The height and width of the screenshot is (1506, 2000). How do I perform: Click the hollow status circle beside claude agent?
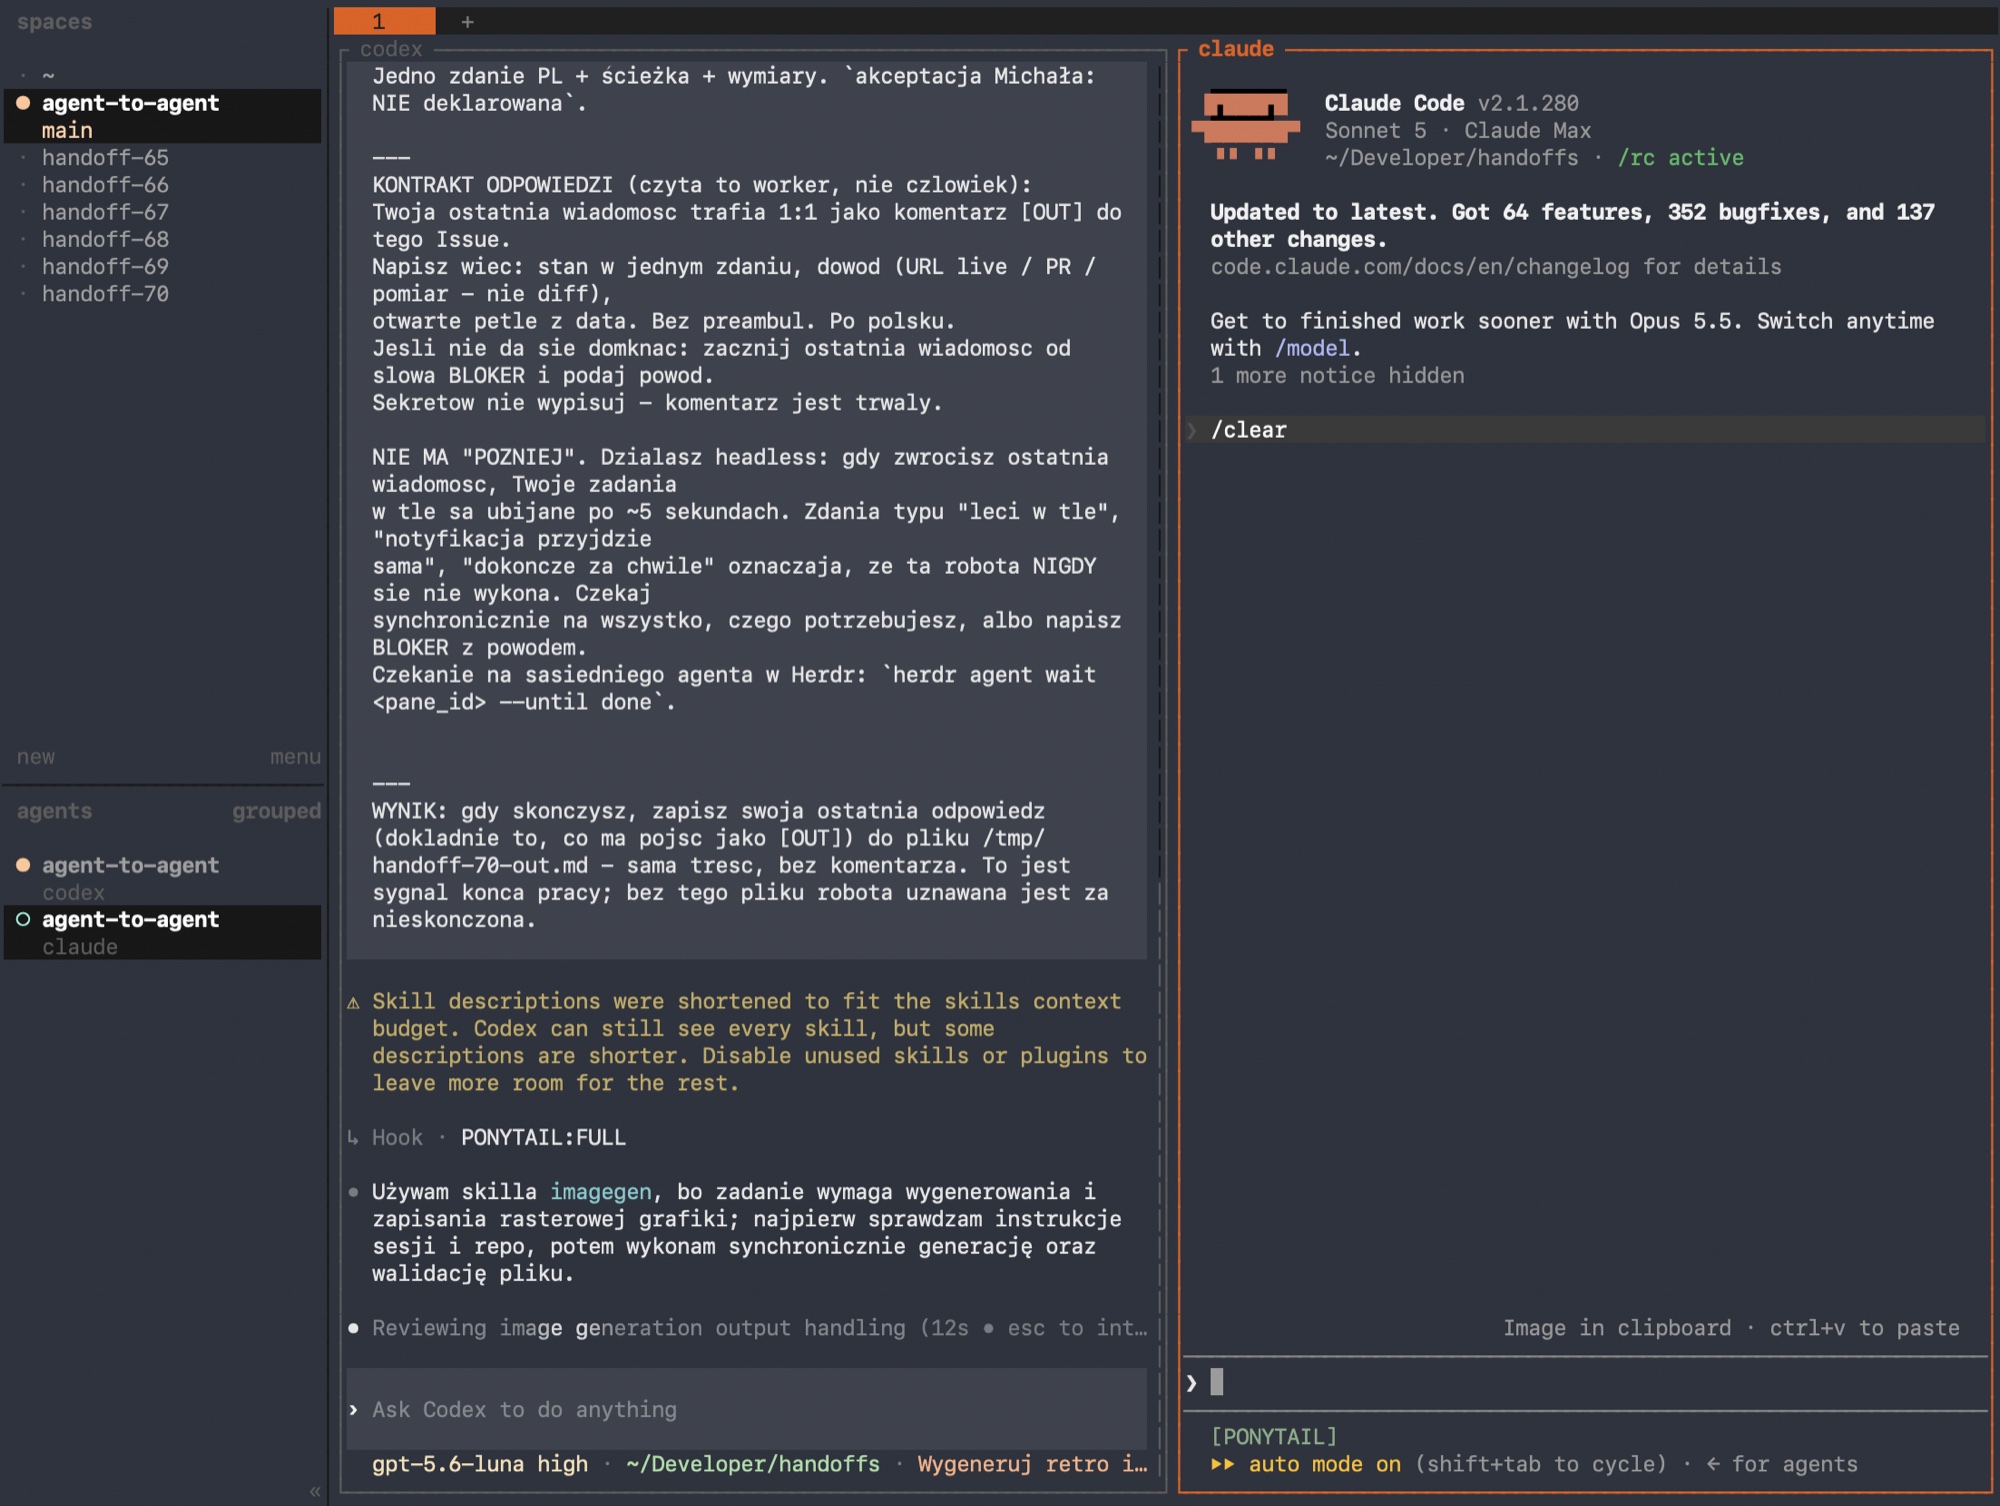[23, 919]
